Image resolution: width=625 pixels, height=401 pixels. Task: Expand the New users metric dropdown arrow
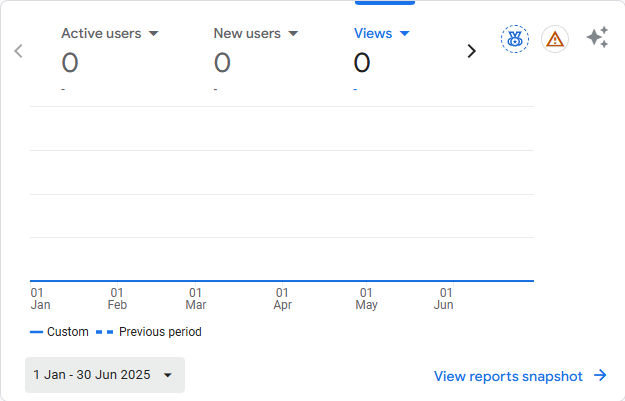click(293, 34)
